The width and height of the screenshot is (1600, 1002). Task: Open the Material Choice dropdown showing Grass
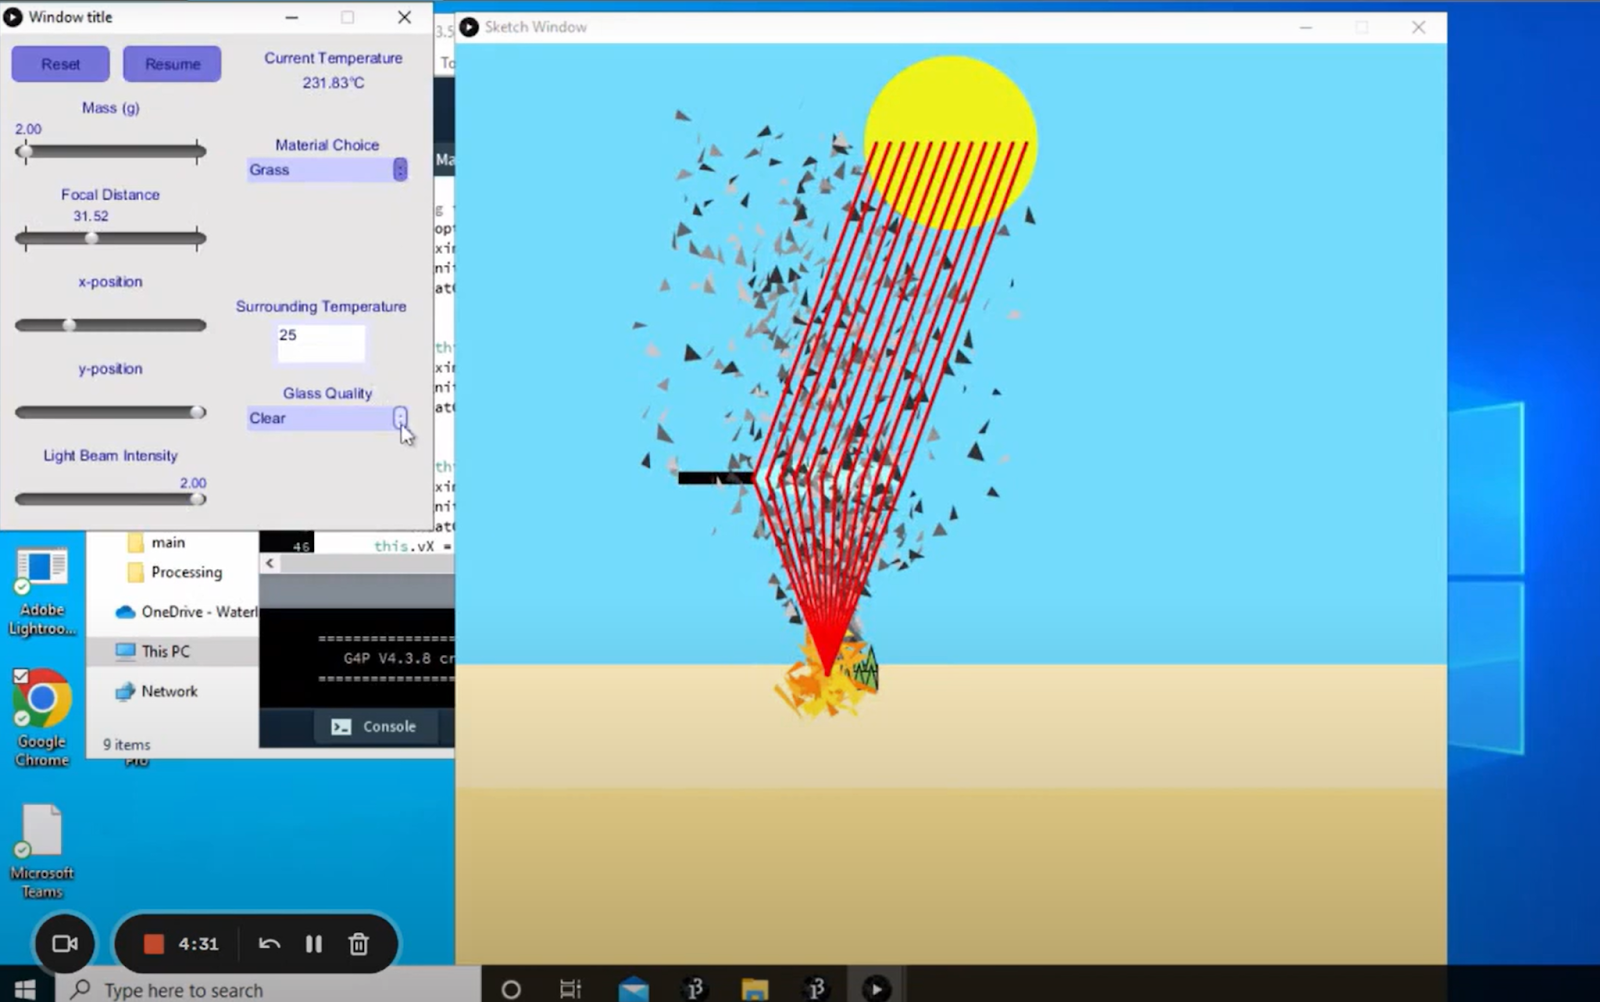(327, 170)
